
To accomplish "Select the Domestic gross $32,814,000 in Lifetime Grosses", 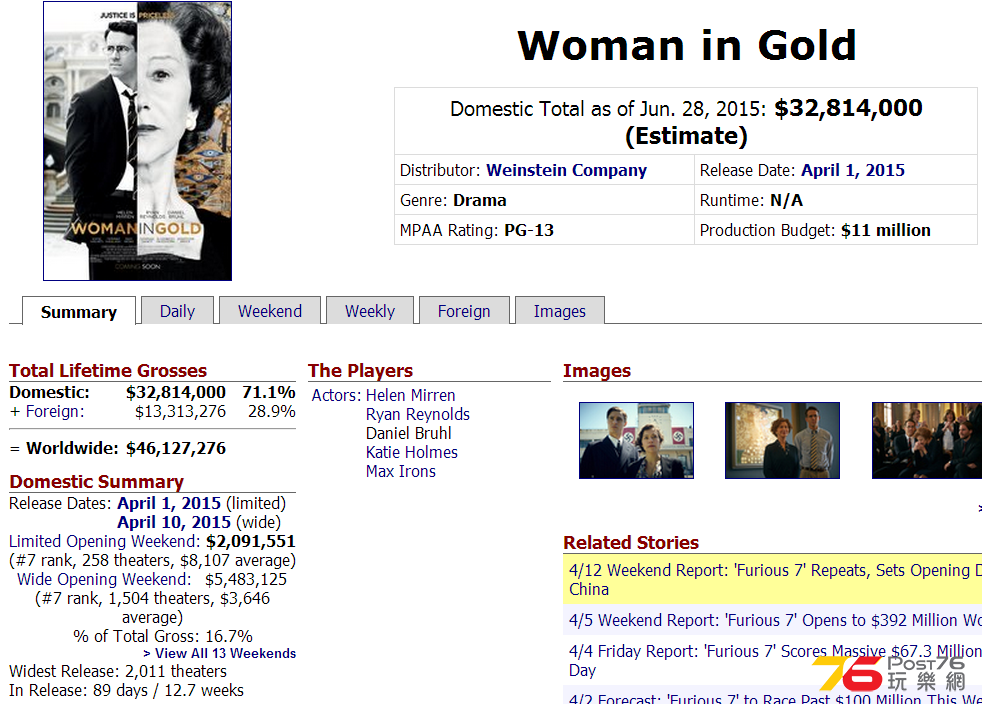I will pos(176,392).
